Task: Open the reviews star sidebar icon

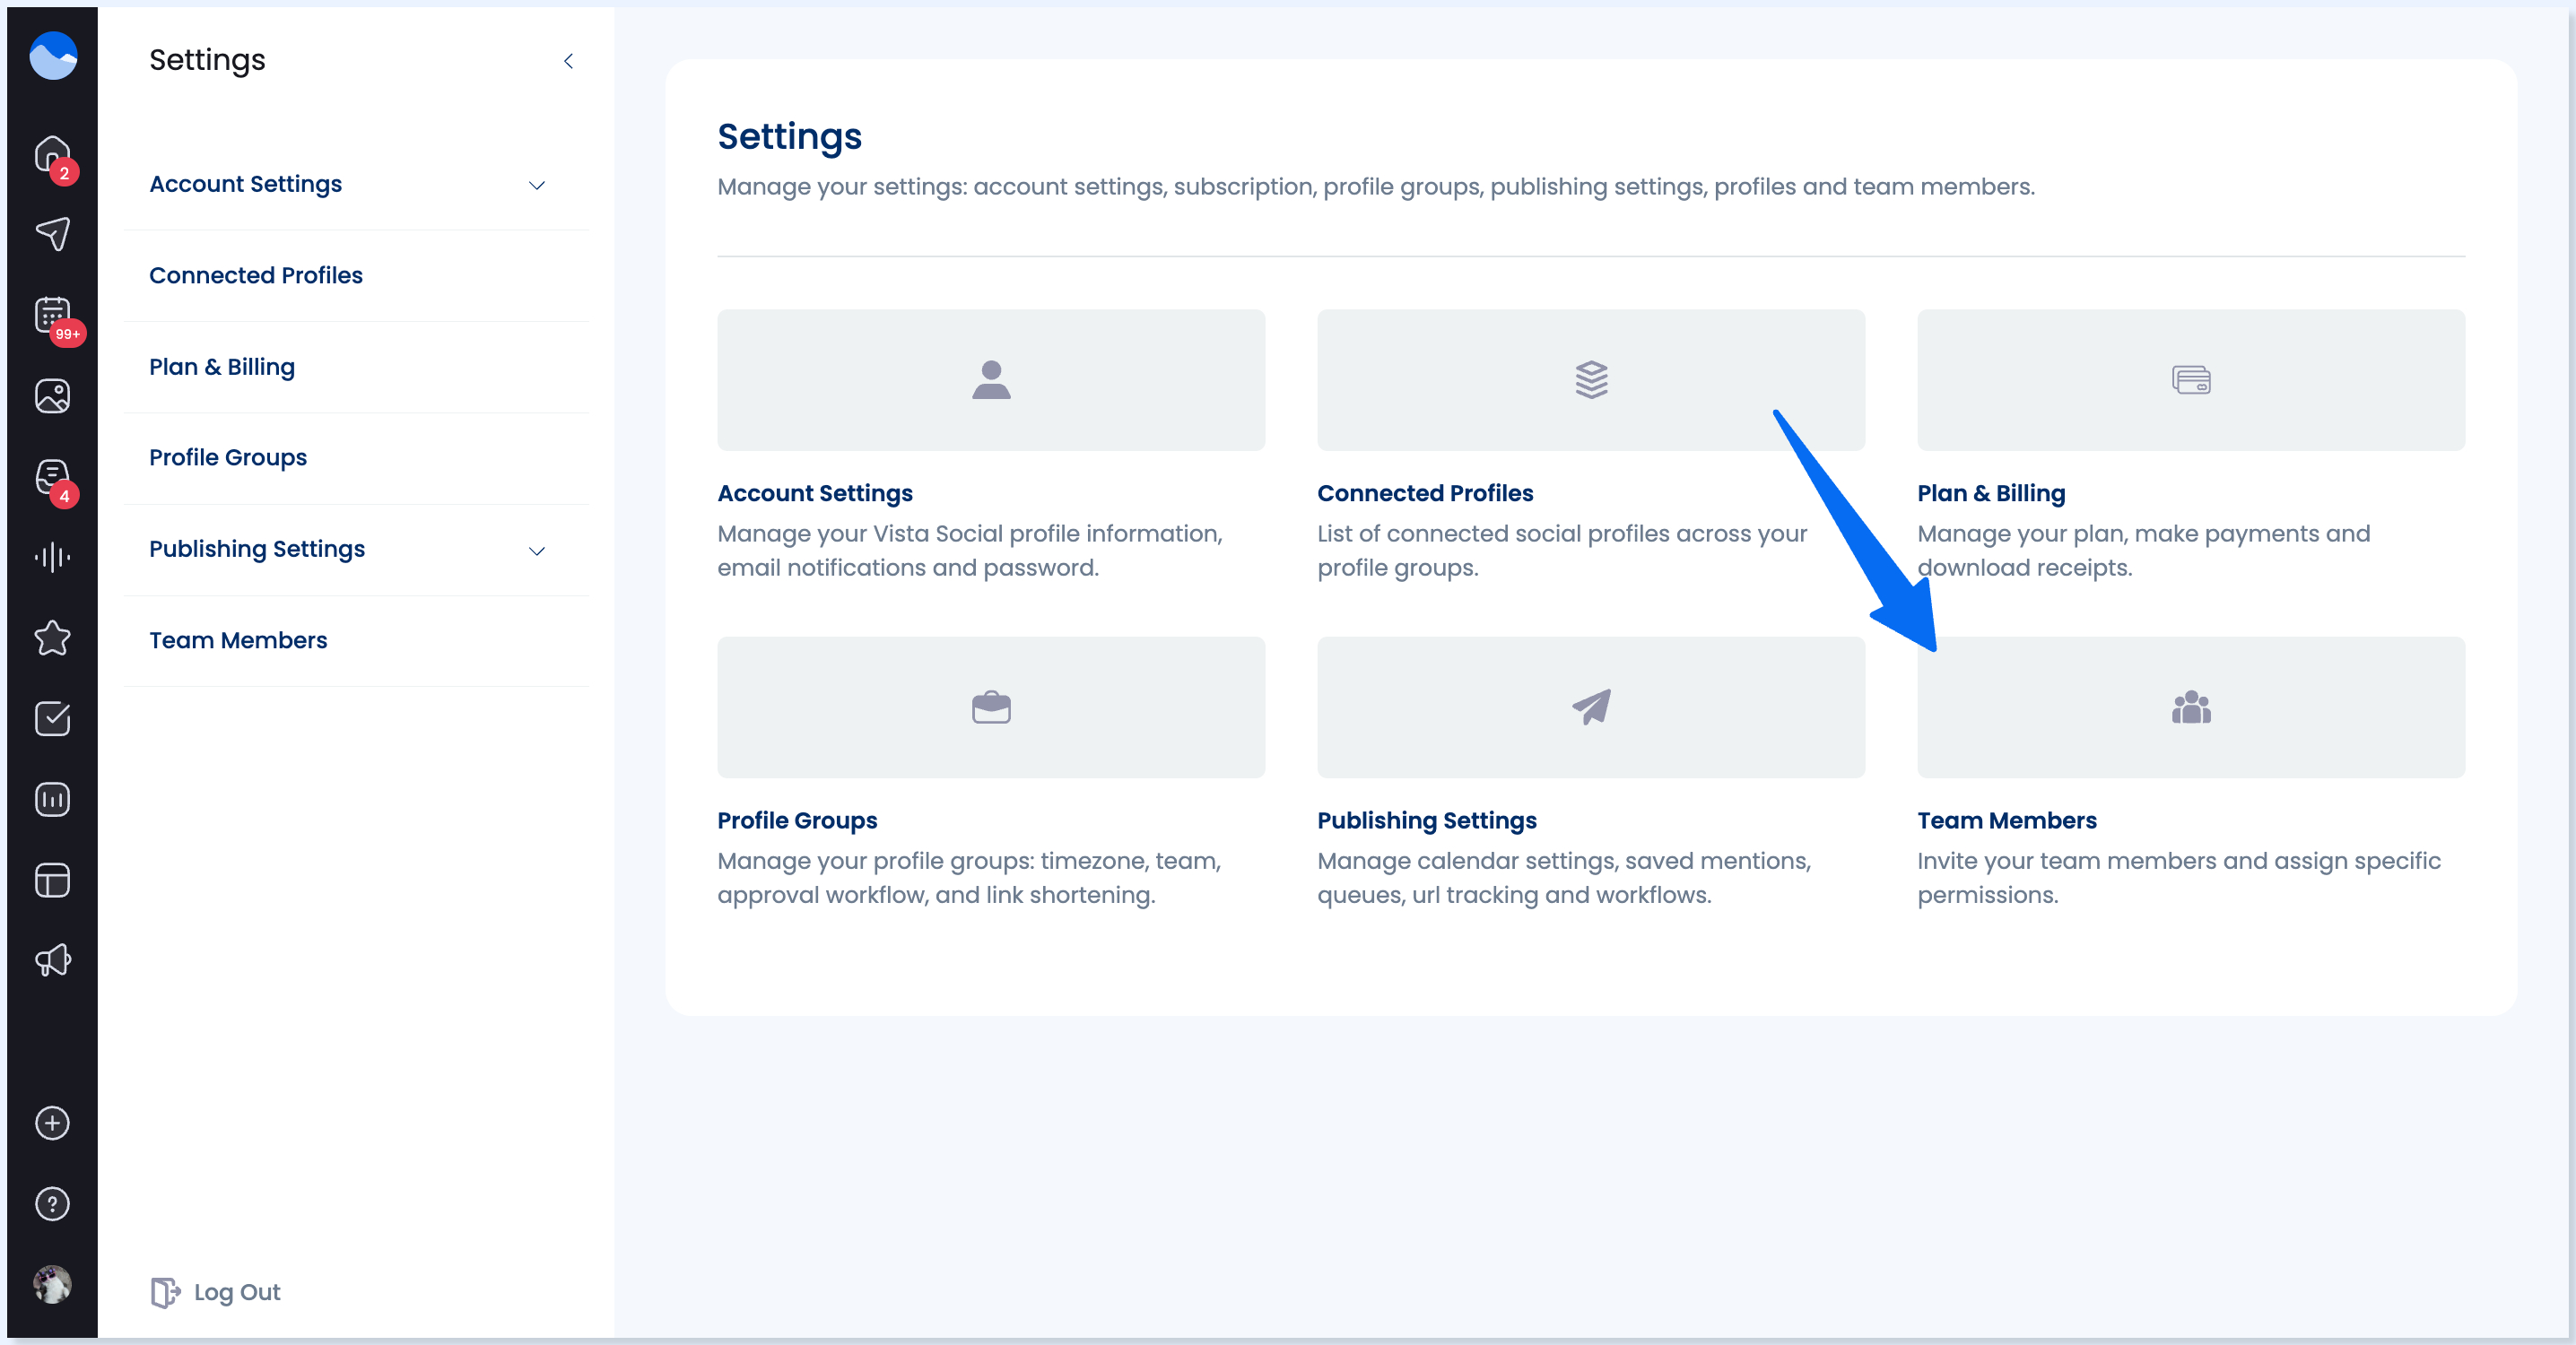Action: 53,638
